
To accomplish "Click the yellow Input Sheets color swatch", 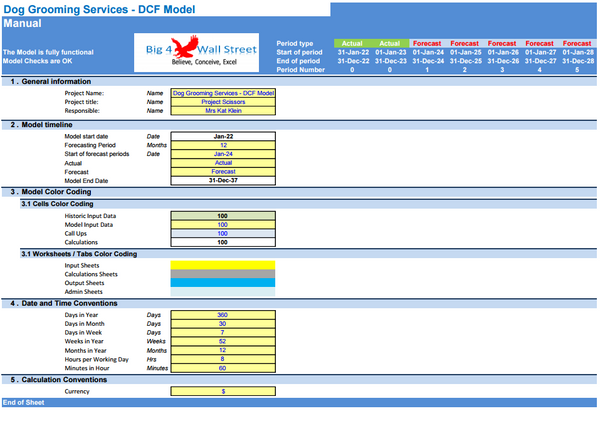I will [x=223, y=265].
